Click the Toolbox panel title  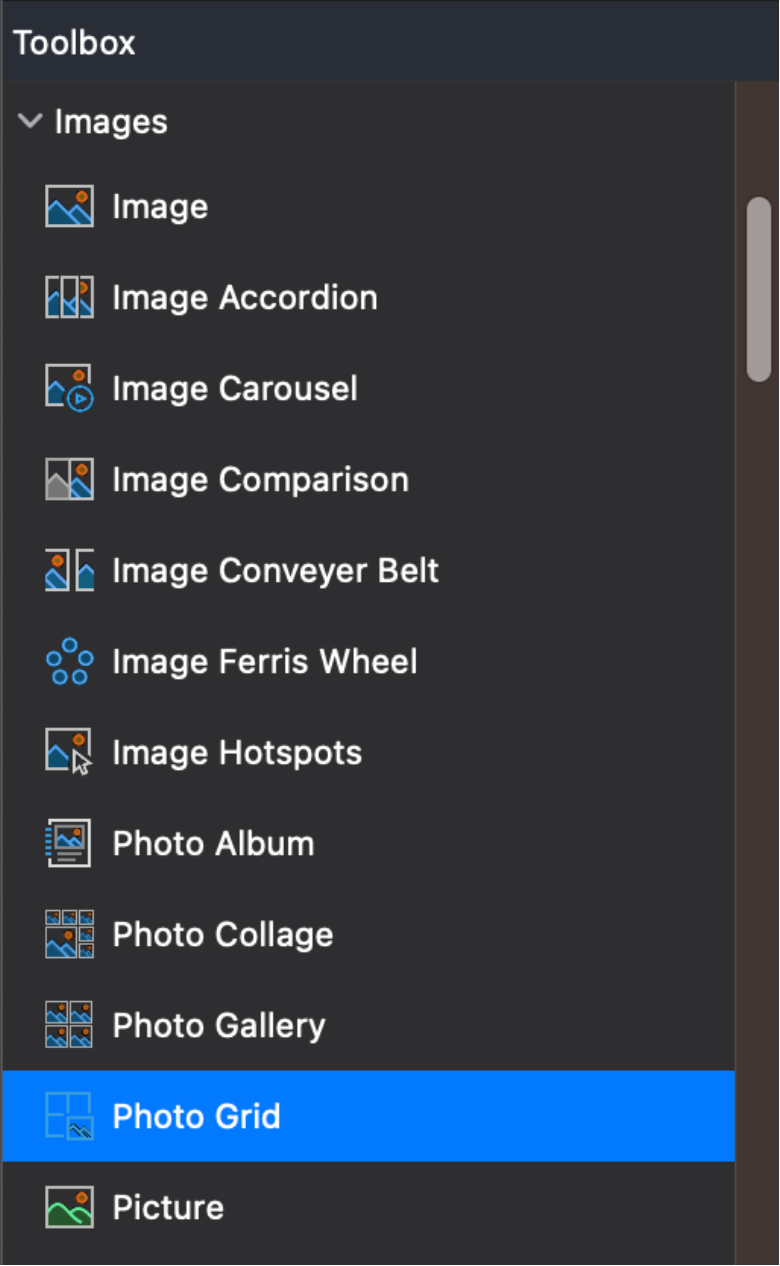[x=75, y=43]
